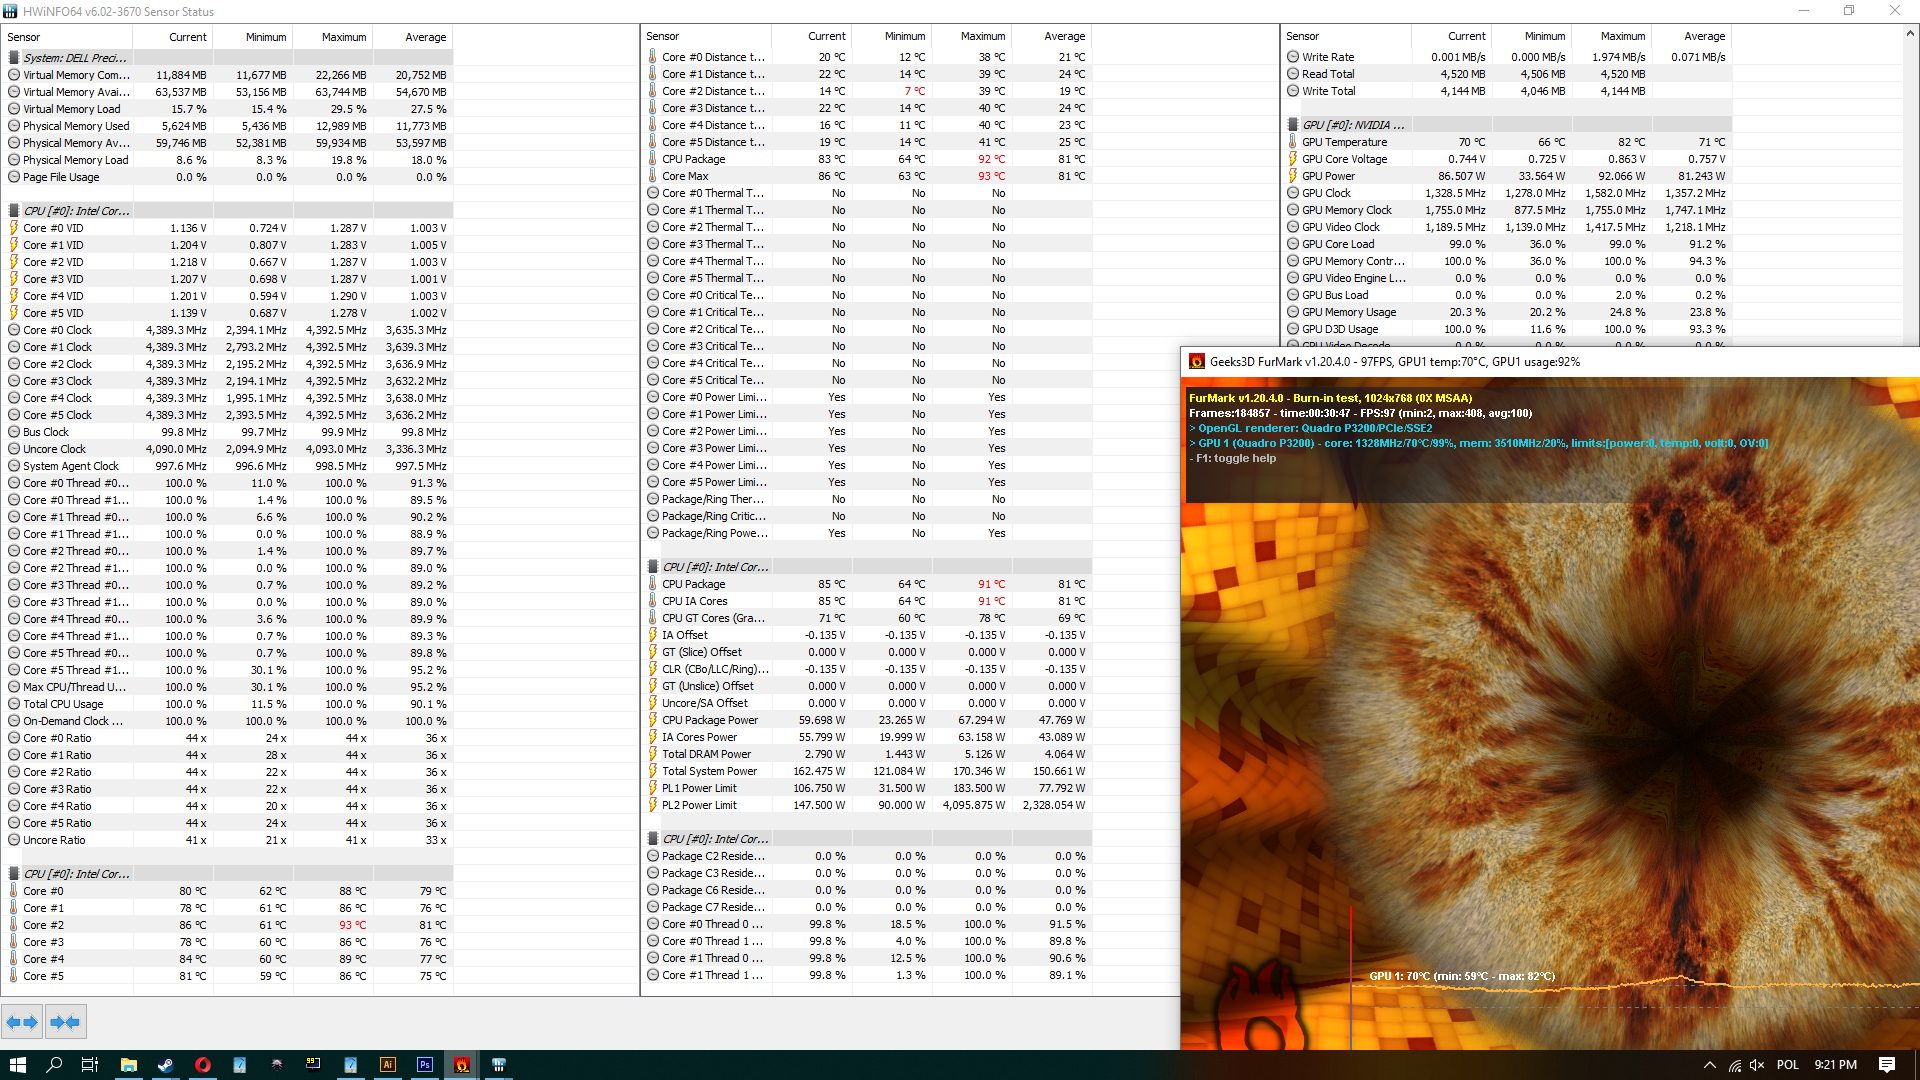Viewport: 1920px width, 1080px height.
Task: Open the Windows notification center
Action: coord(1887,1065)
